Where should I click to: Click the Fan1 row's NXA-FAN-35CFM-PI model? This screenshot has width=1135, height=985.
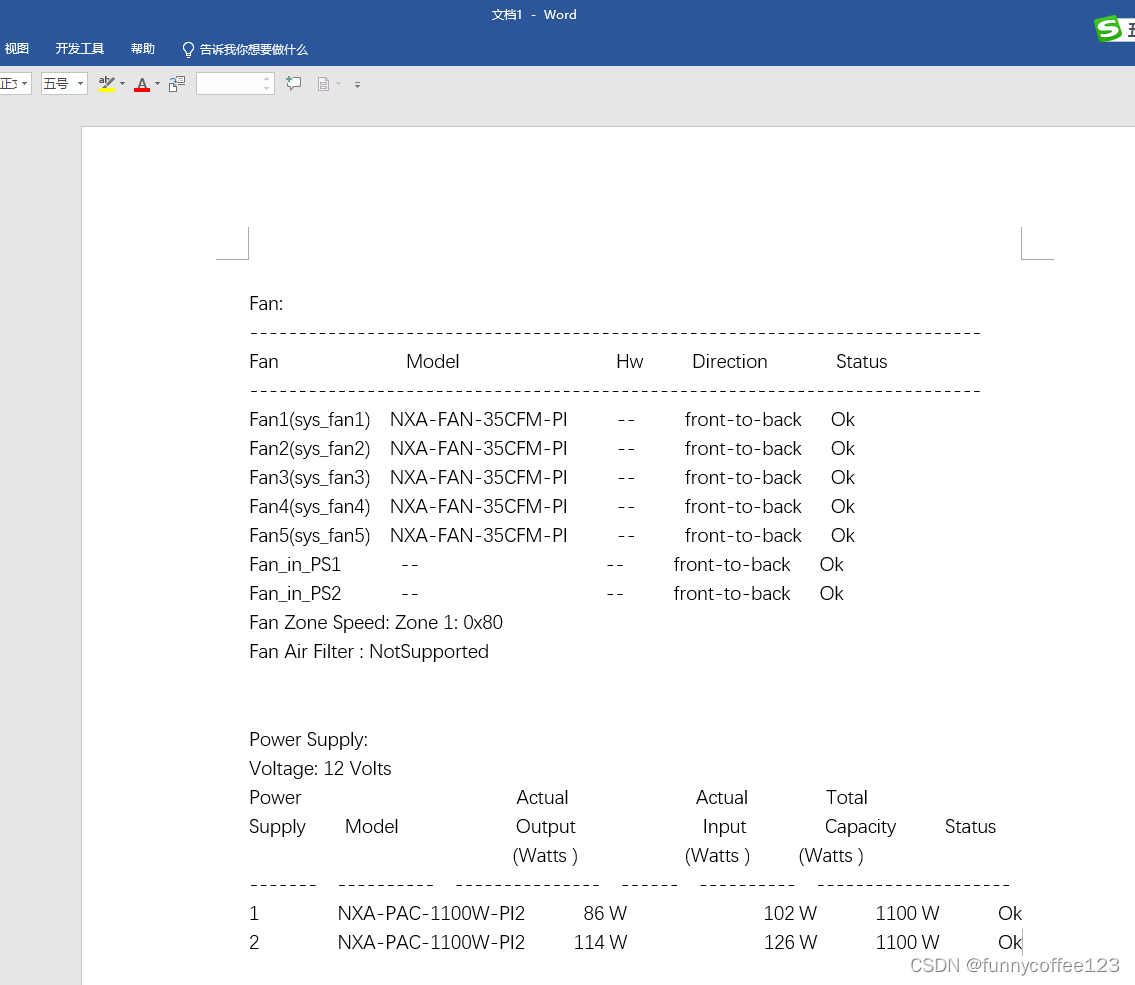[478, 420]
